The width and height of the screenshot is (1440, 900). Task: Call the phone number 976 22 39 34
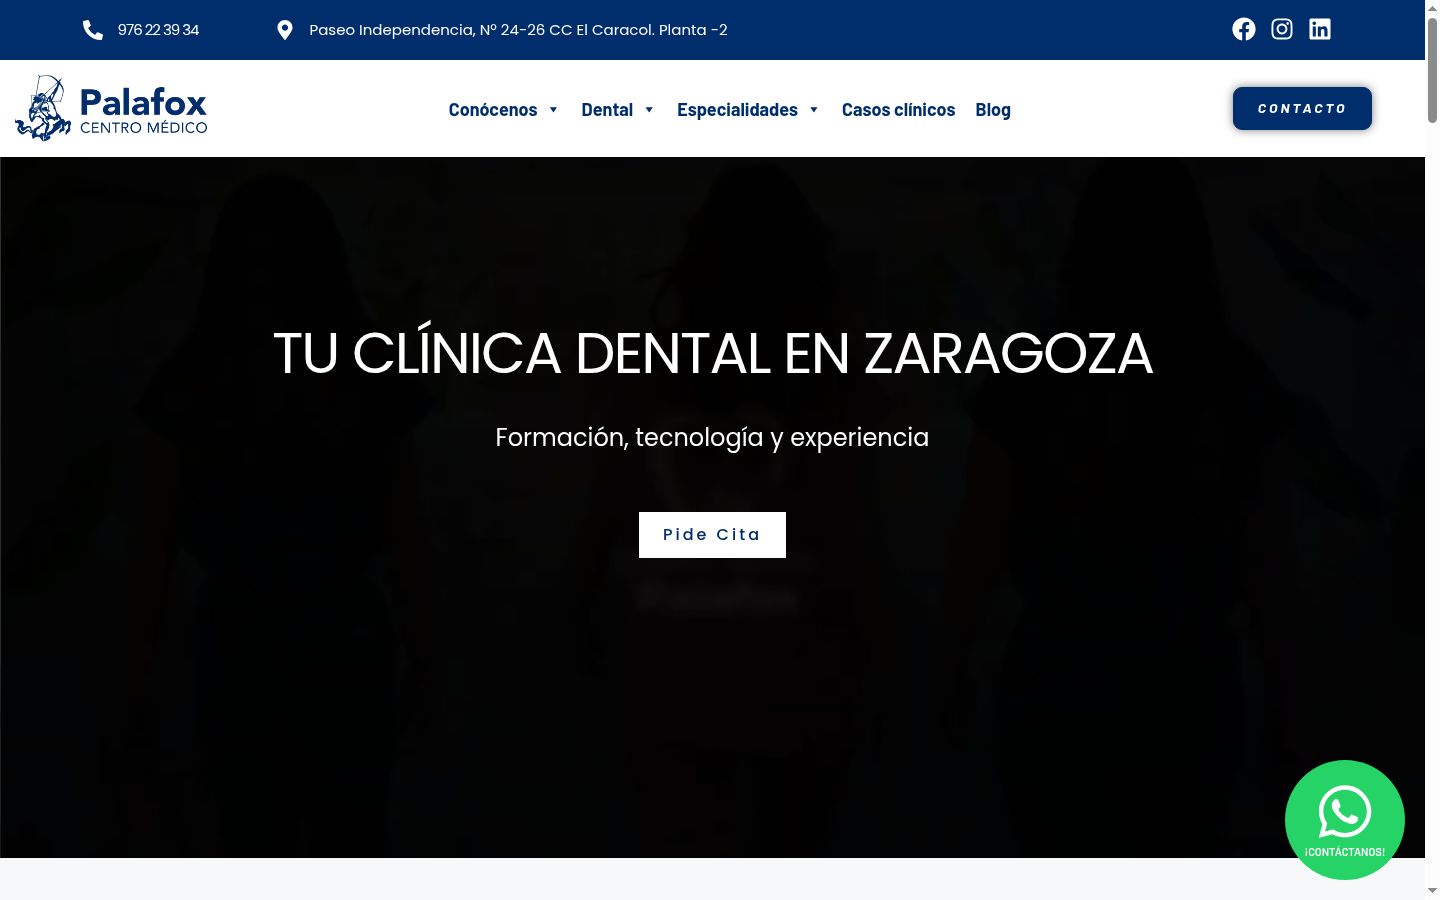[158, 30]
